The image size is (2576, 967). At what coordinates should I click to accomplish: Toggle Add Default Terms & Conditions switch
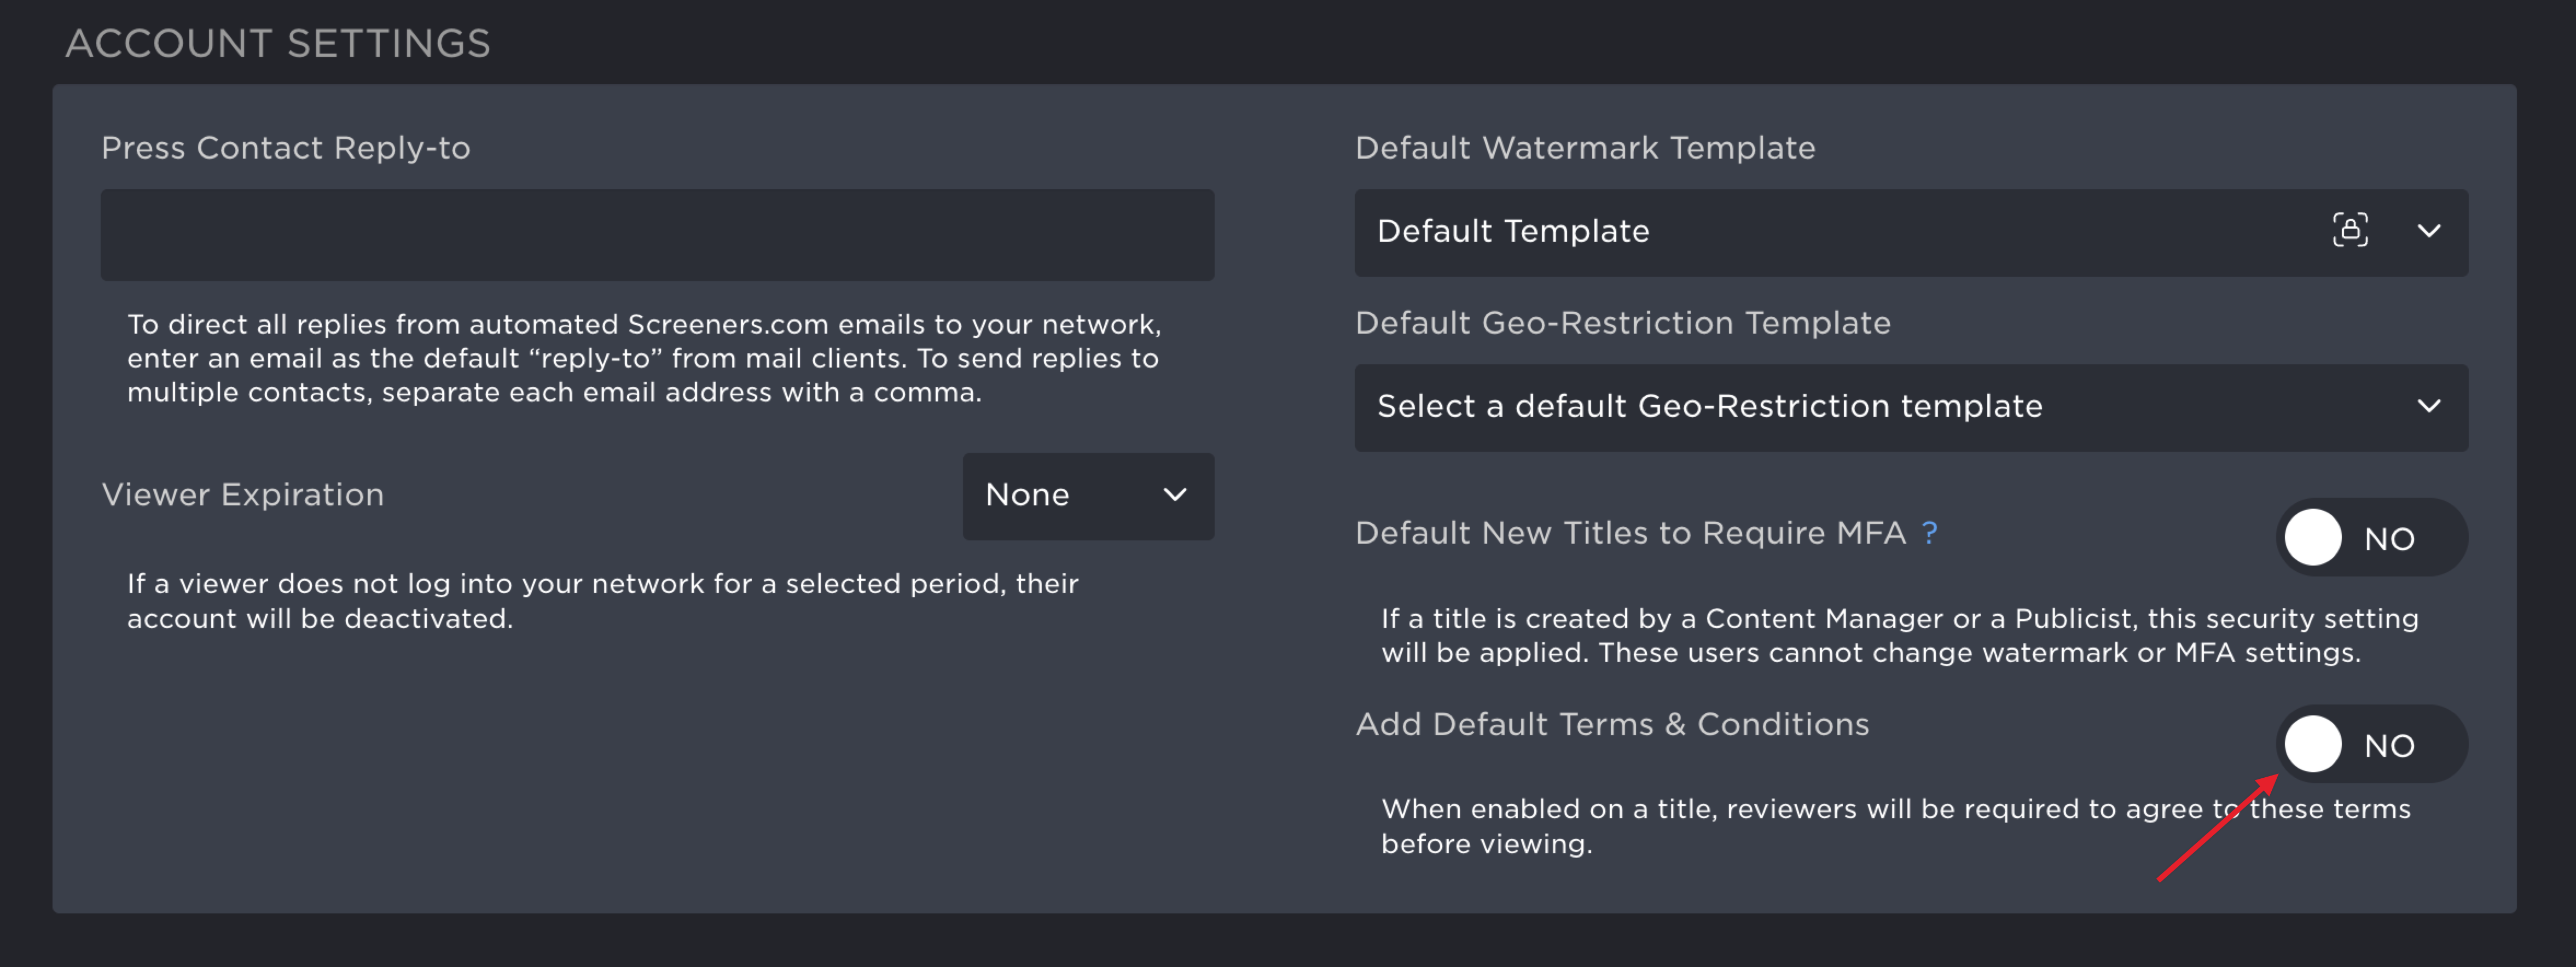tap(2372, 745)
